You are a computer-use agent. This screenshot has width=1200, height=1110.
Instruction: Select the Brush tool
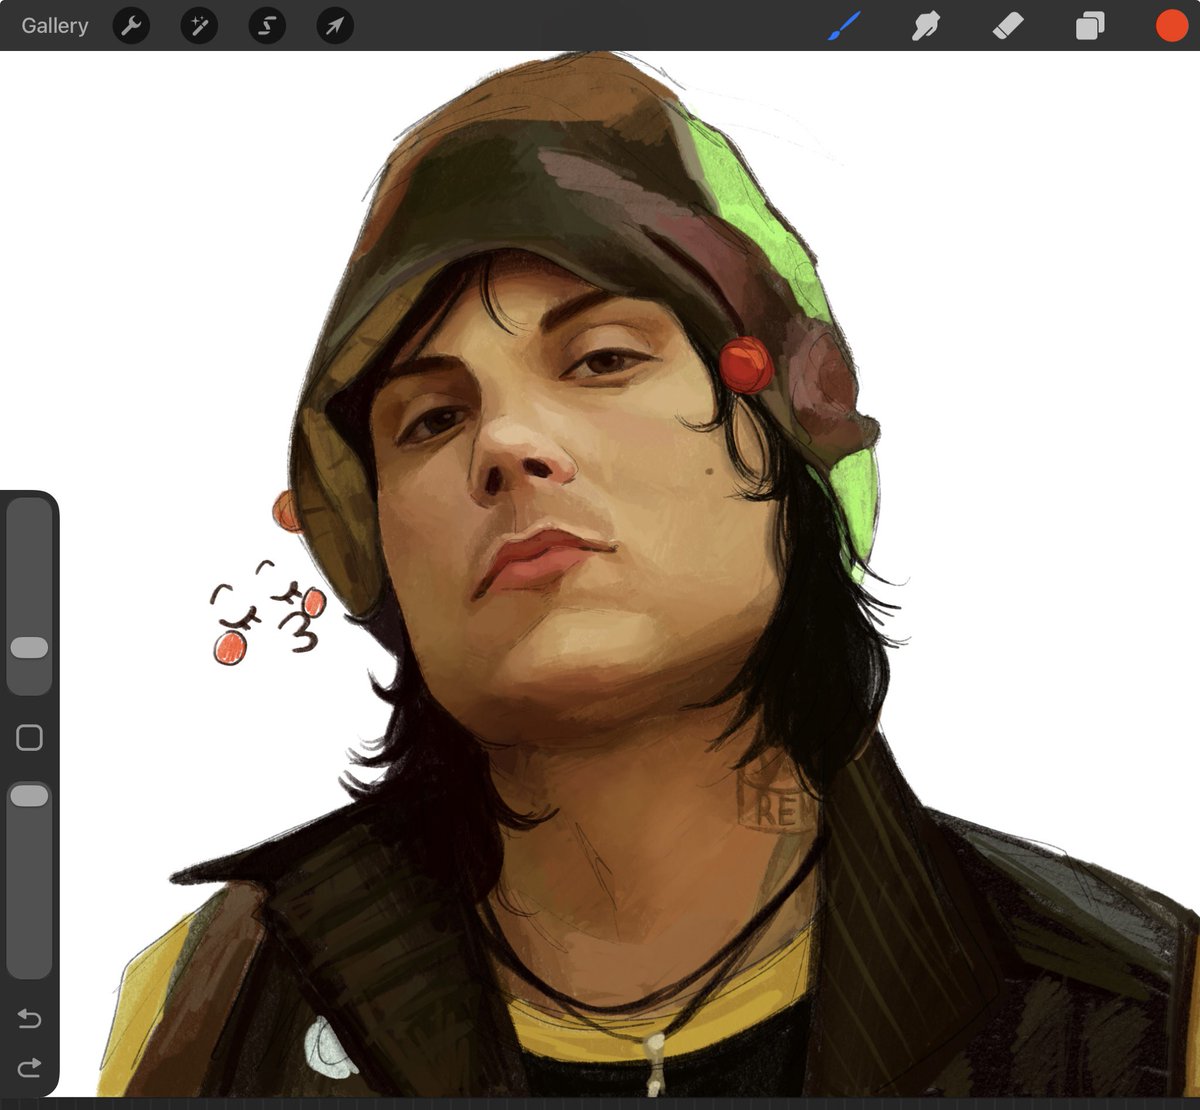844,26
